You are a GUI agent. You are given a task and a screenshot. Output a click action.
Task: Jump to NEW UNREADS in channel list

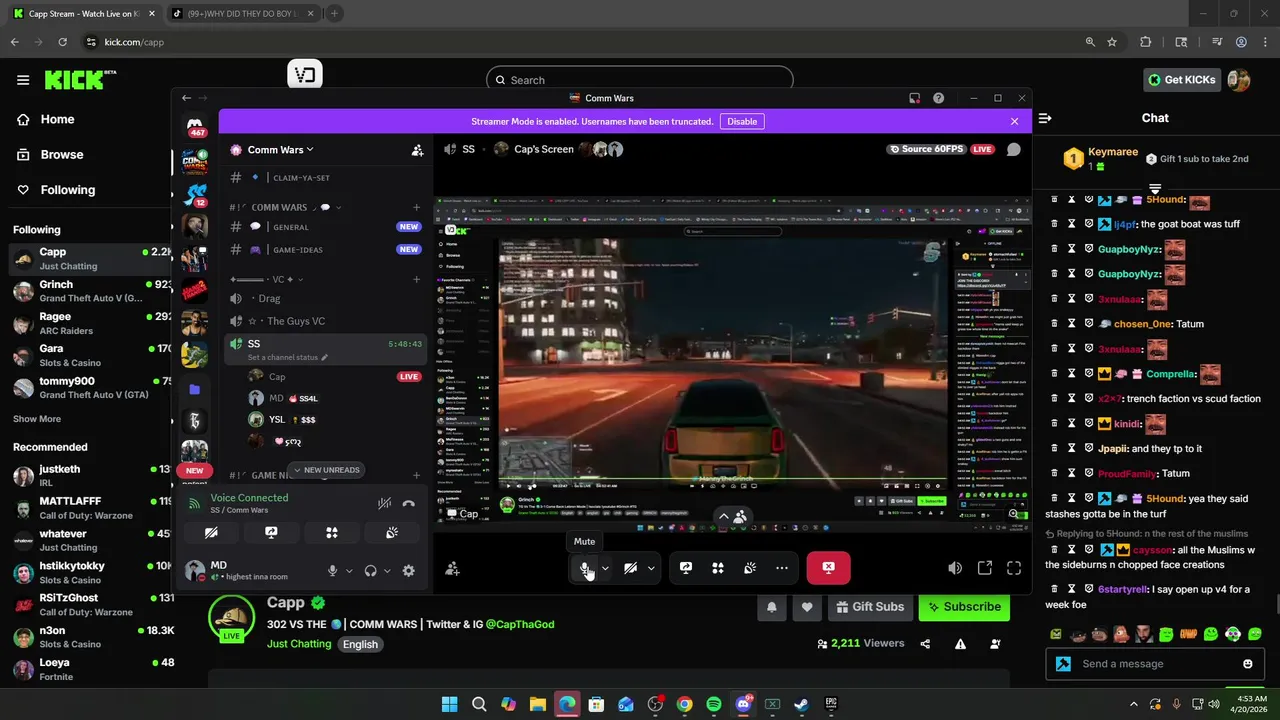[325, 470]
